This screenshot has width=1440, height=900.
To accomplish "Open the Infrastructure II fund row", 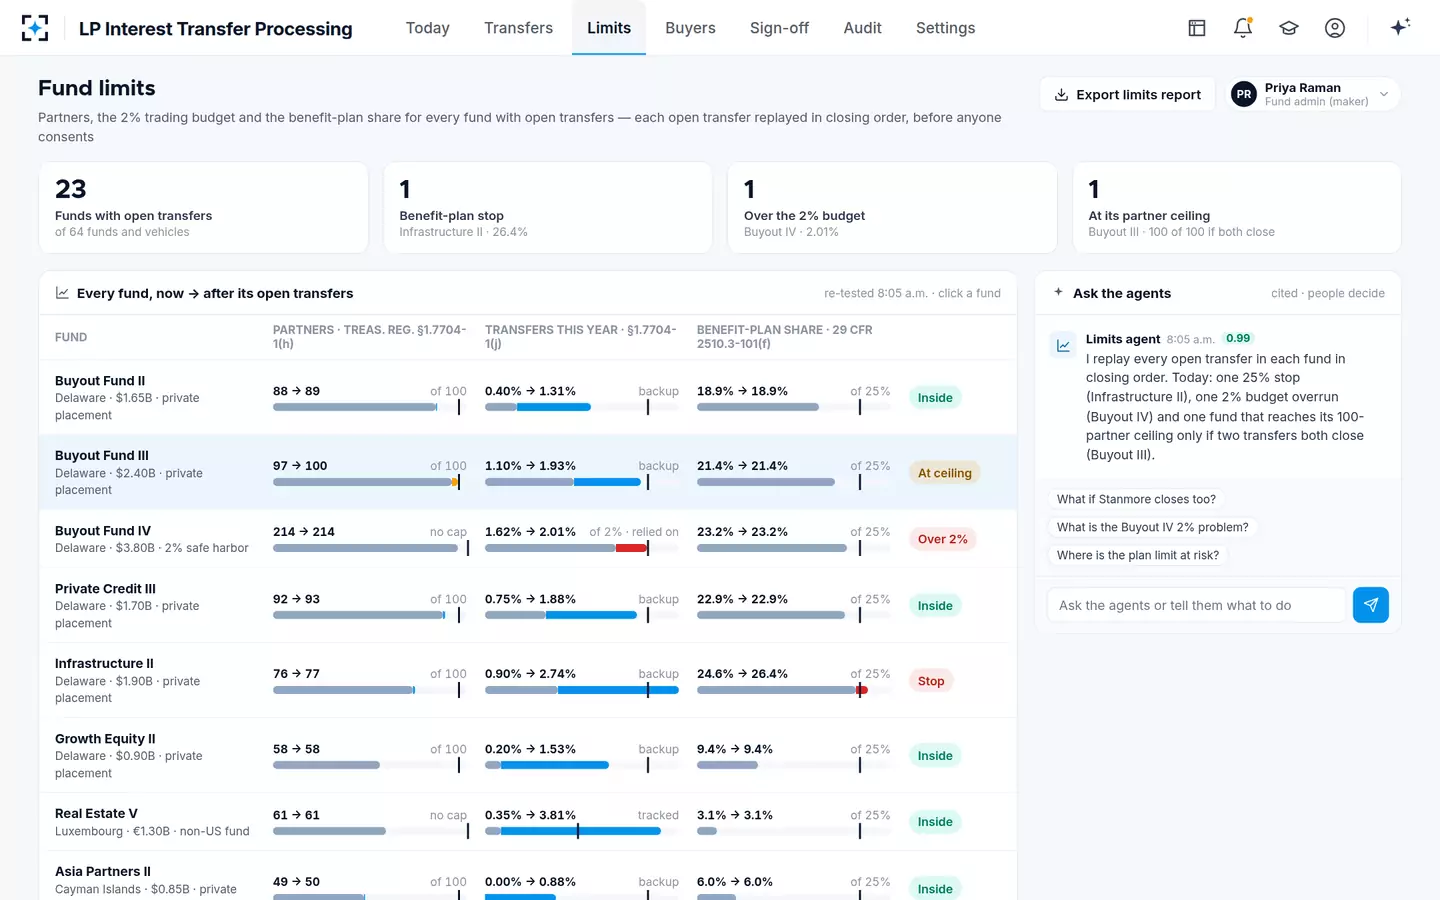I will coord(528,680).
